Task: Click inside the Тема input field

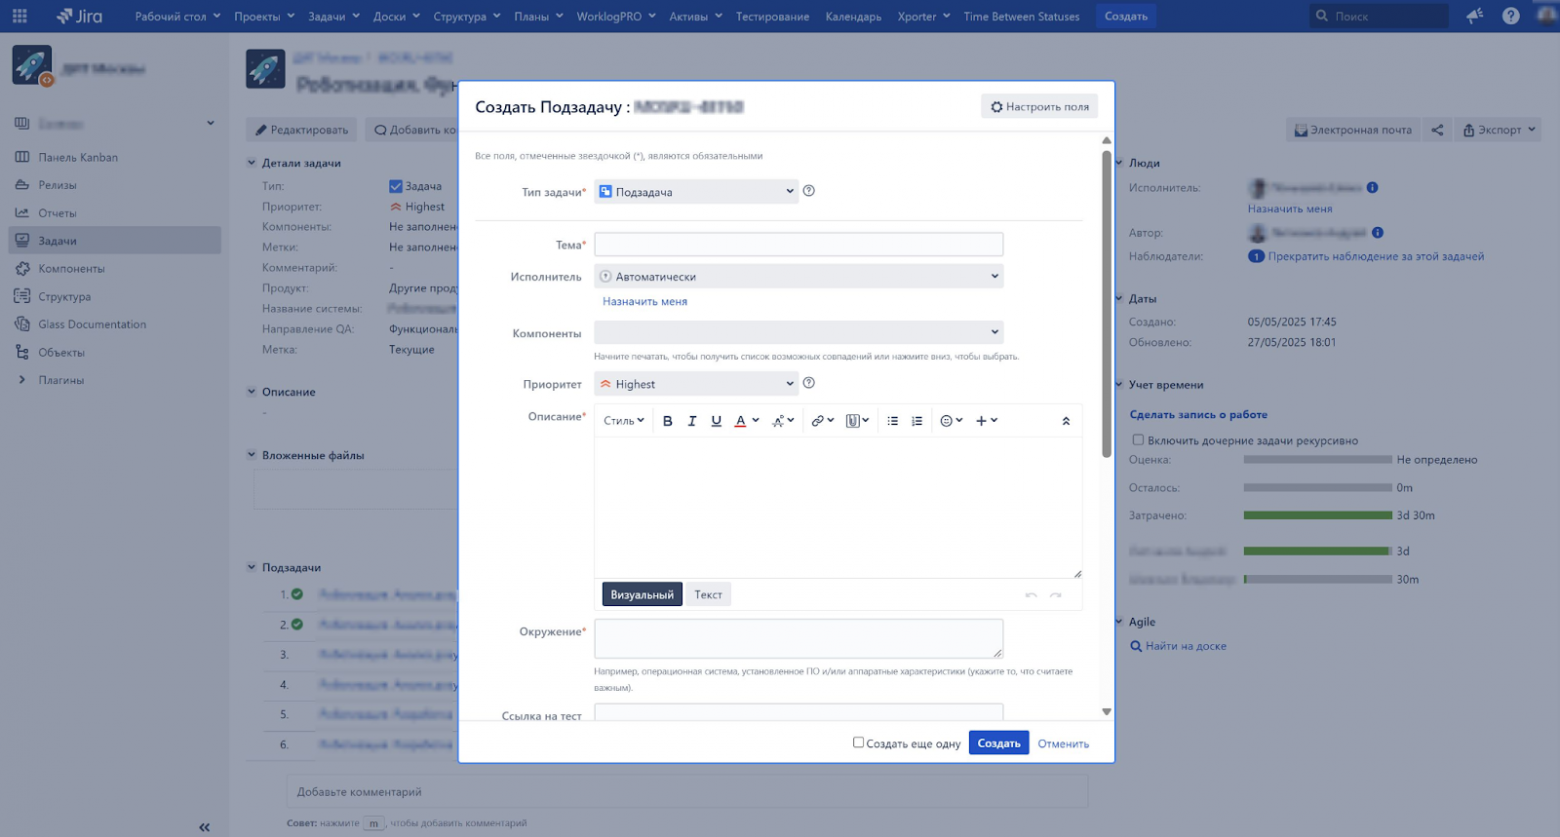Action: pos(798,244)
